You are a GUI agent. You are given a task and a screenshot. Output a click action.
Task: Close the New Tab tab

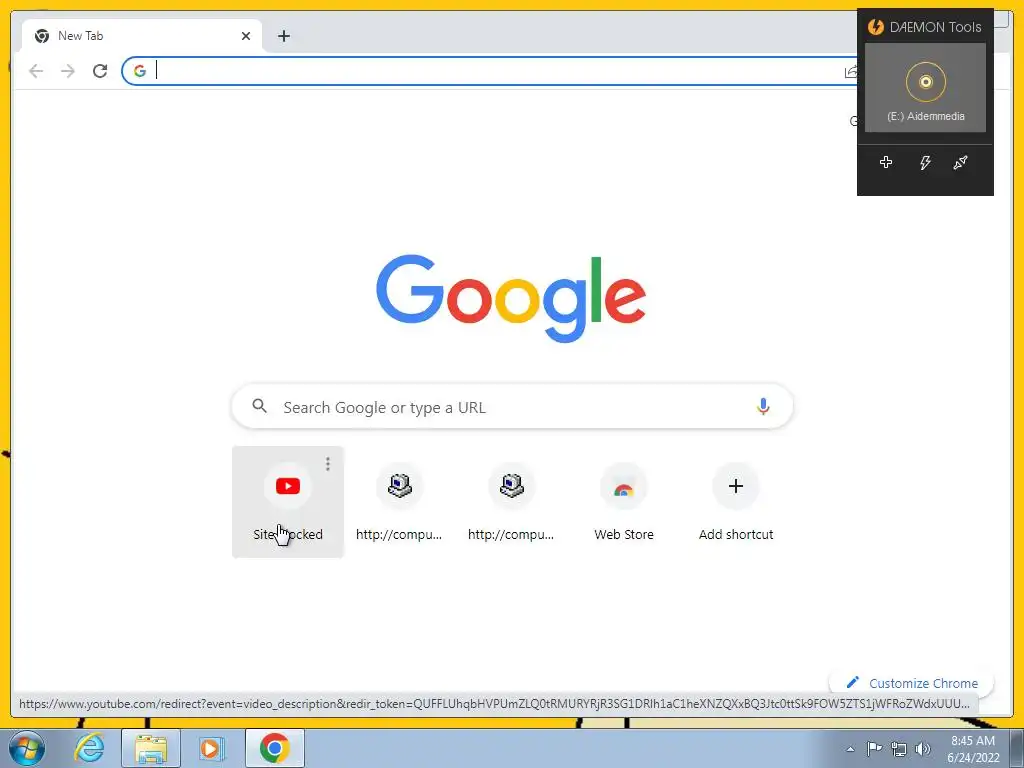pyautogui.click(x=246, y=36)
